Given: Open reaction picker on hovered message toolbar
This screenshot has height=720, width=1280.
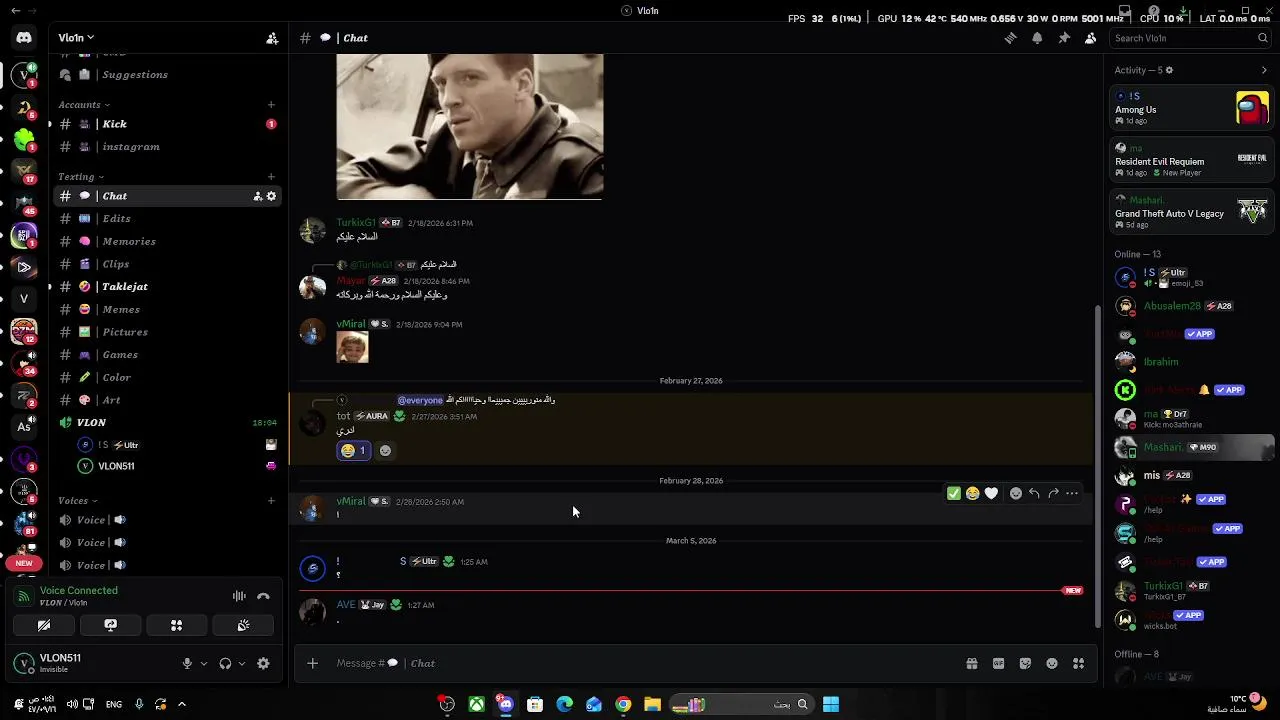Looking at the screenshot, I should (1015, 493).
